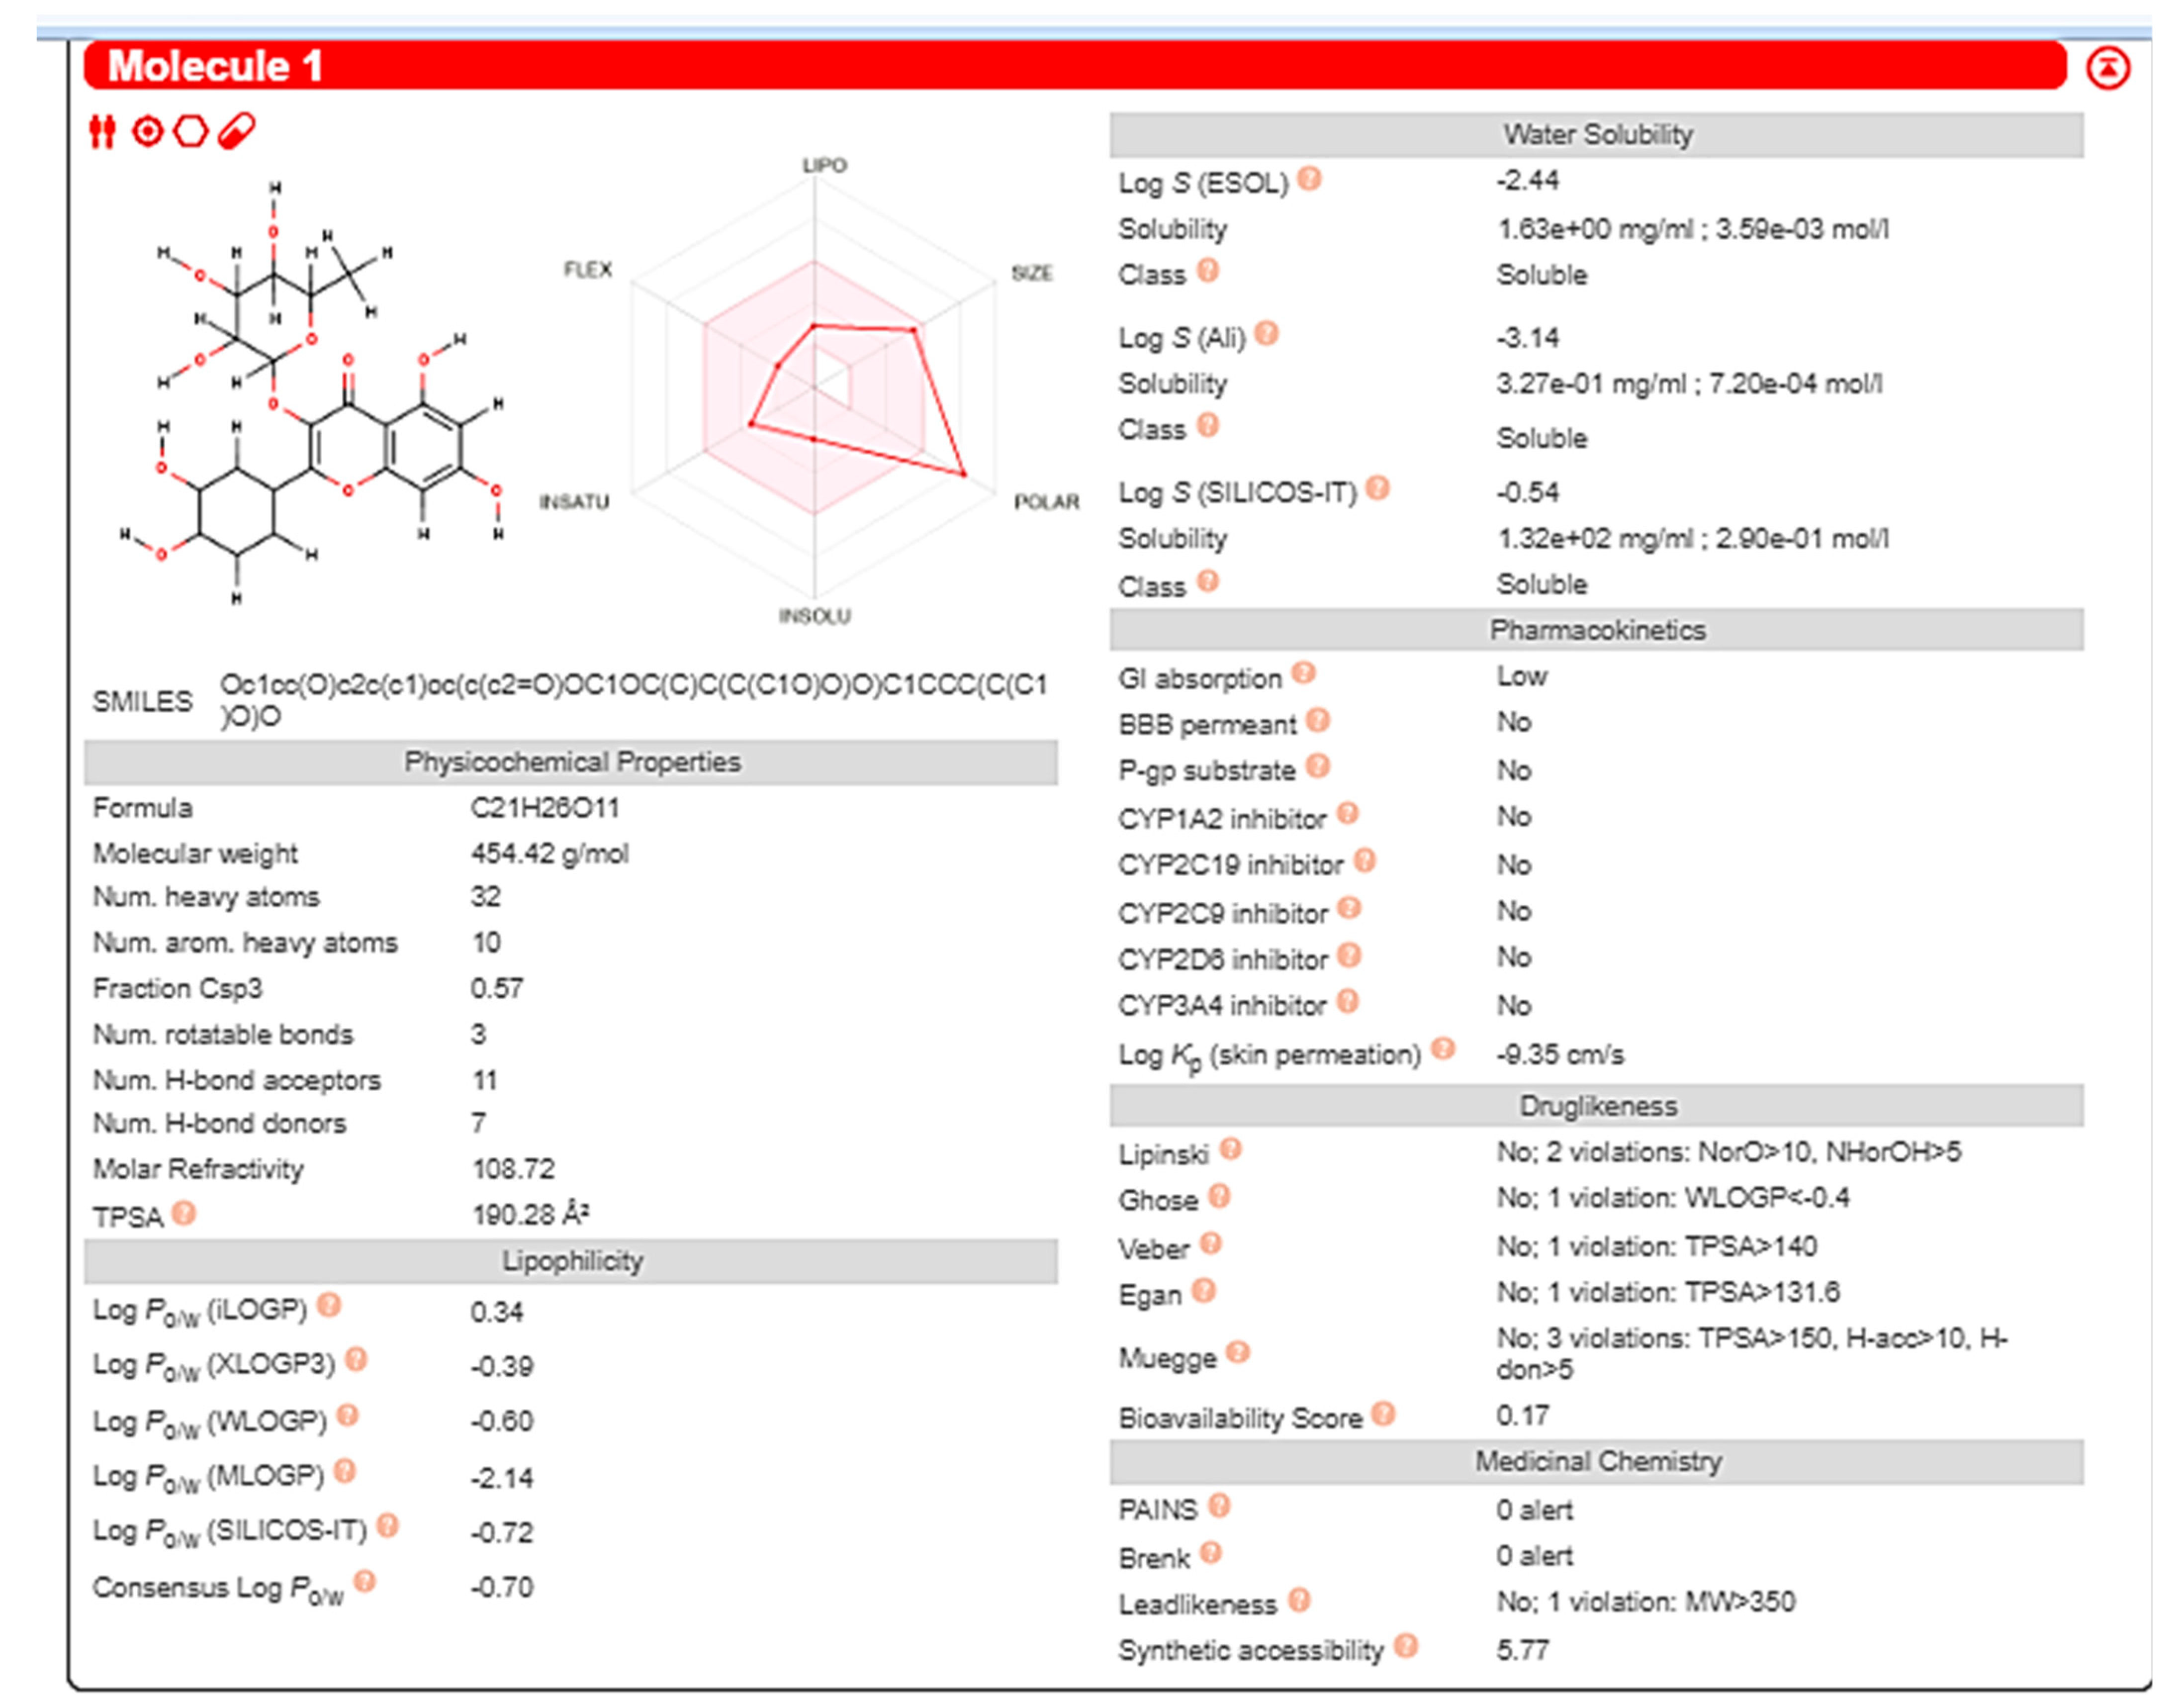The image size is (2184, 1708).
Task: Click help icon beside GI absorption
Action: pyautogui.click(x=1303, y=673)
